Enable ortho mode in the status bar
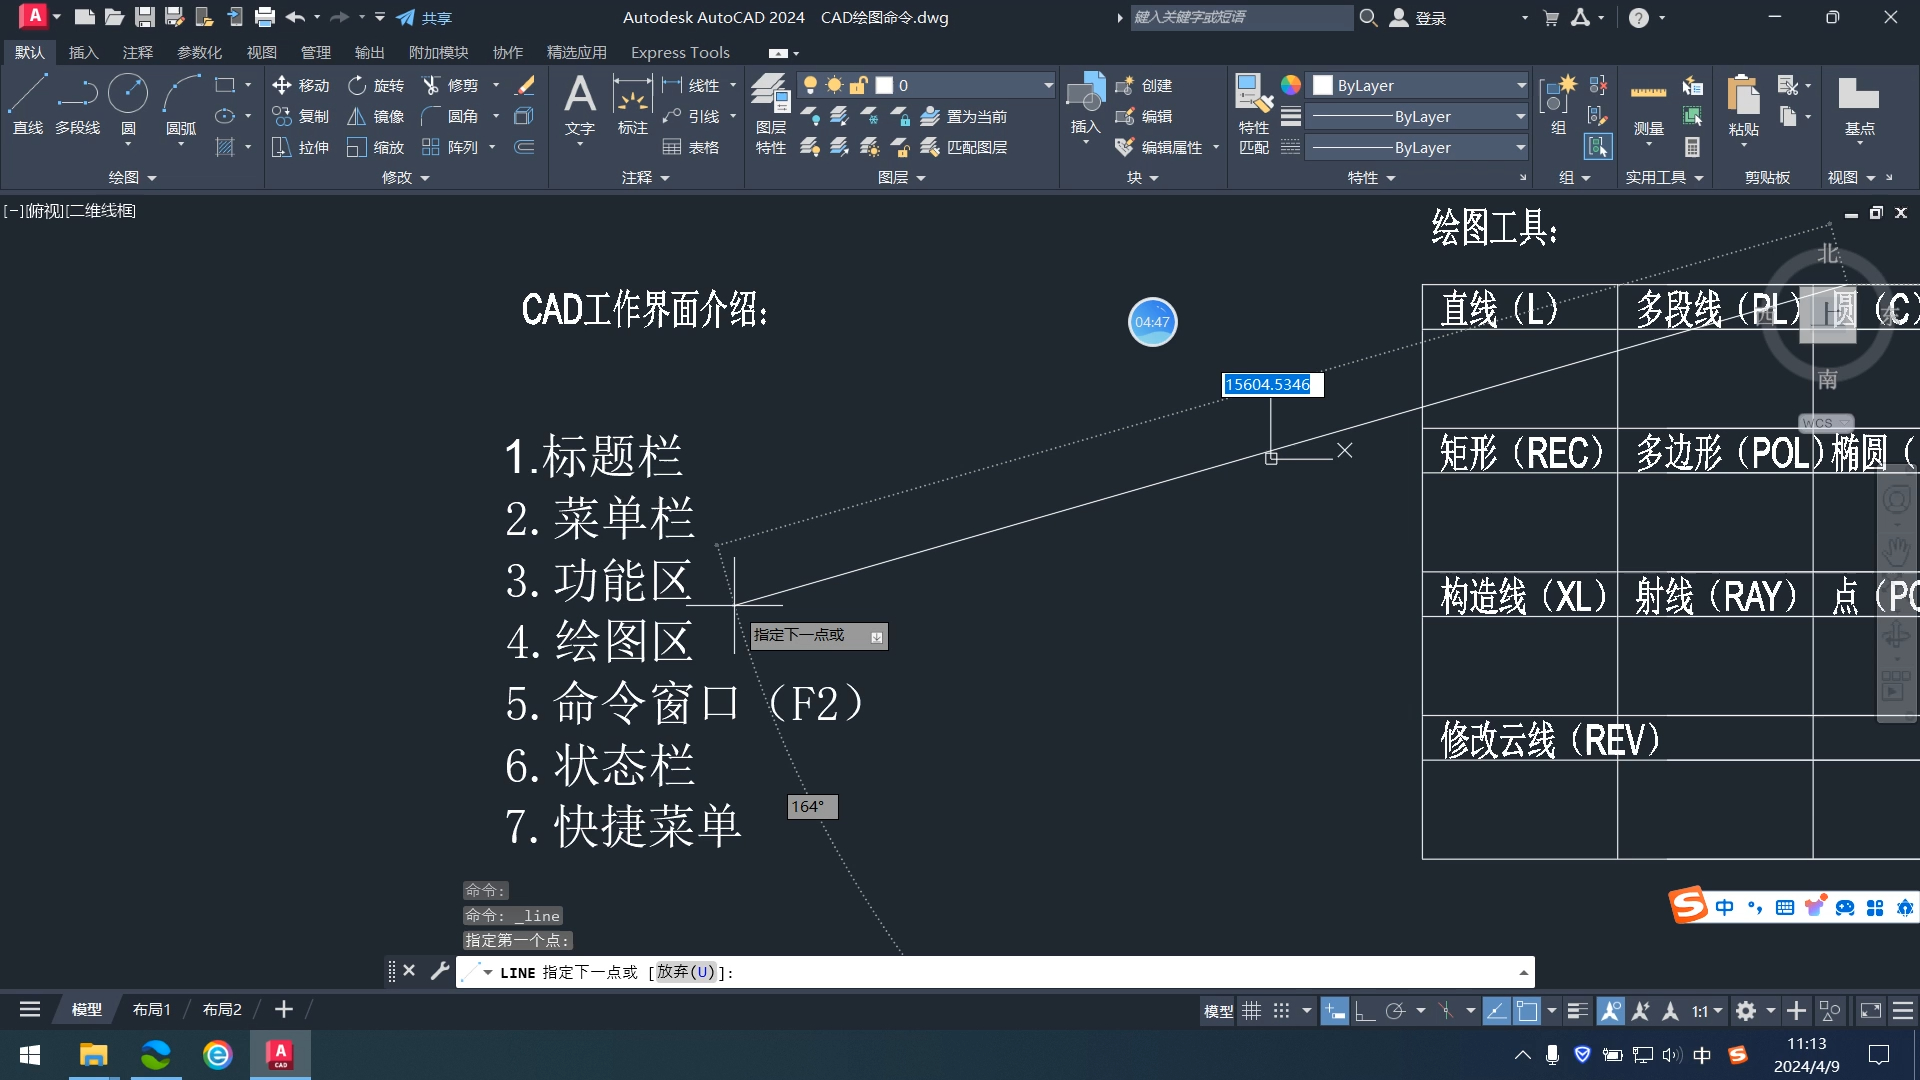The height and width of the screenshot is (1080, 1920). pyautogui.click(x=1368, y=1010)
